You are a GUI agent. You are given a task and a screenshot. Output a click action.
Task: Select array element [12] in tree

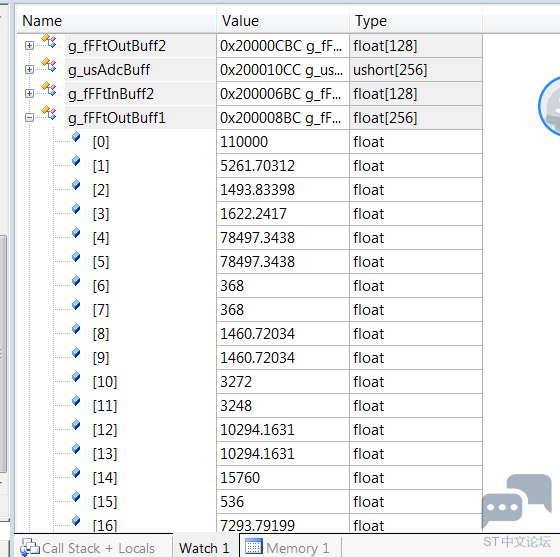tap(105, 430)
